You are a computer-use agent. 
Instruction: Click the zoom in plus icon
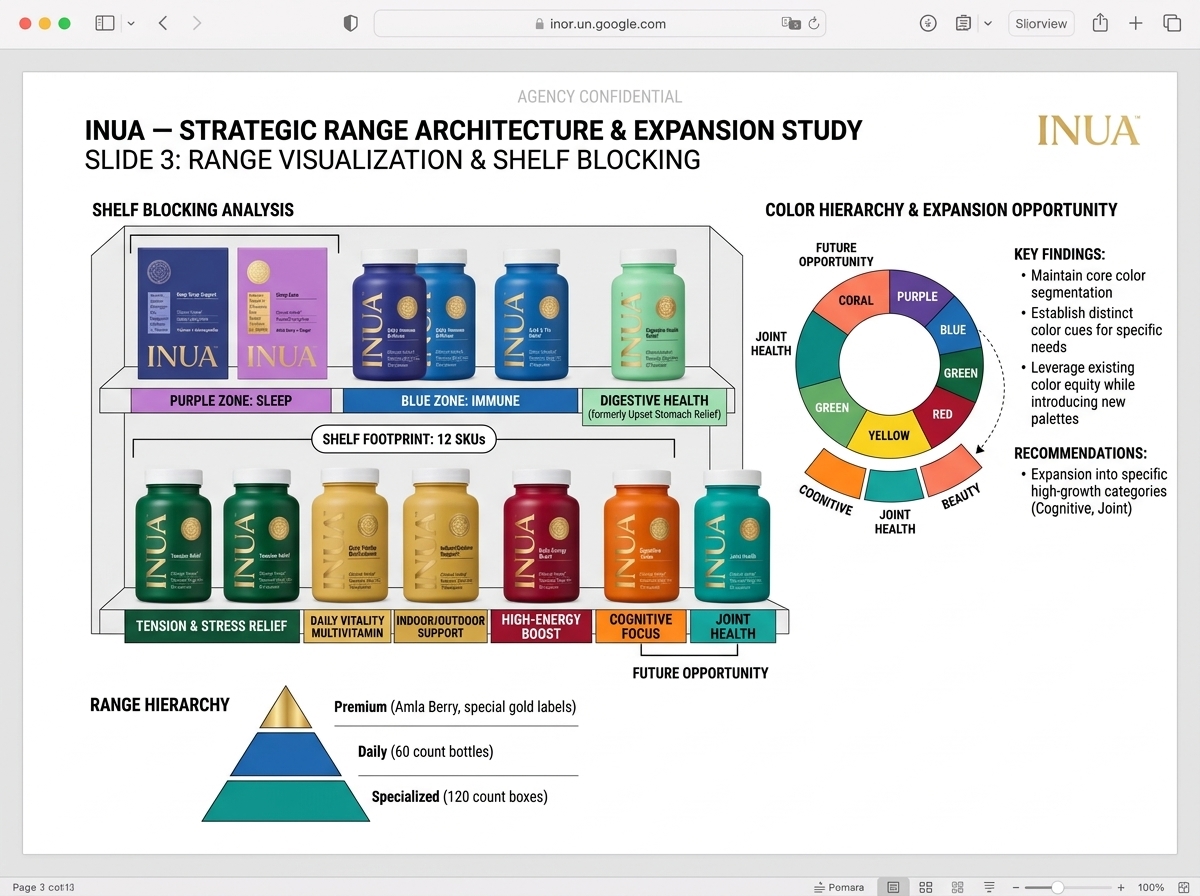point(1121,887)
